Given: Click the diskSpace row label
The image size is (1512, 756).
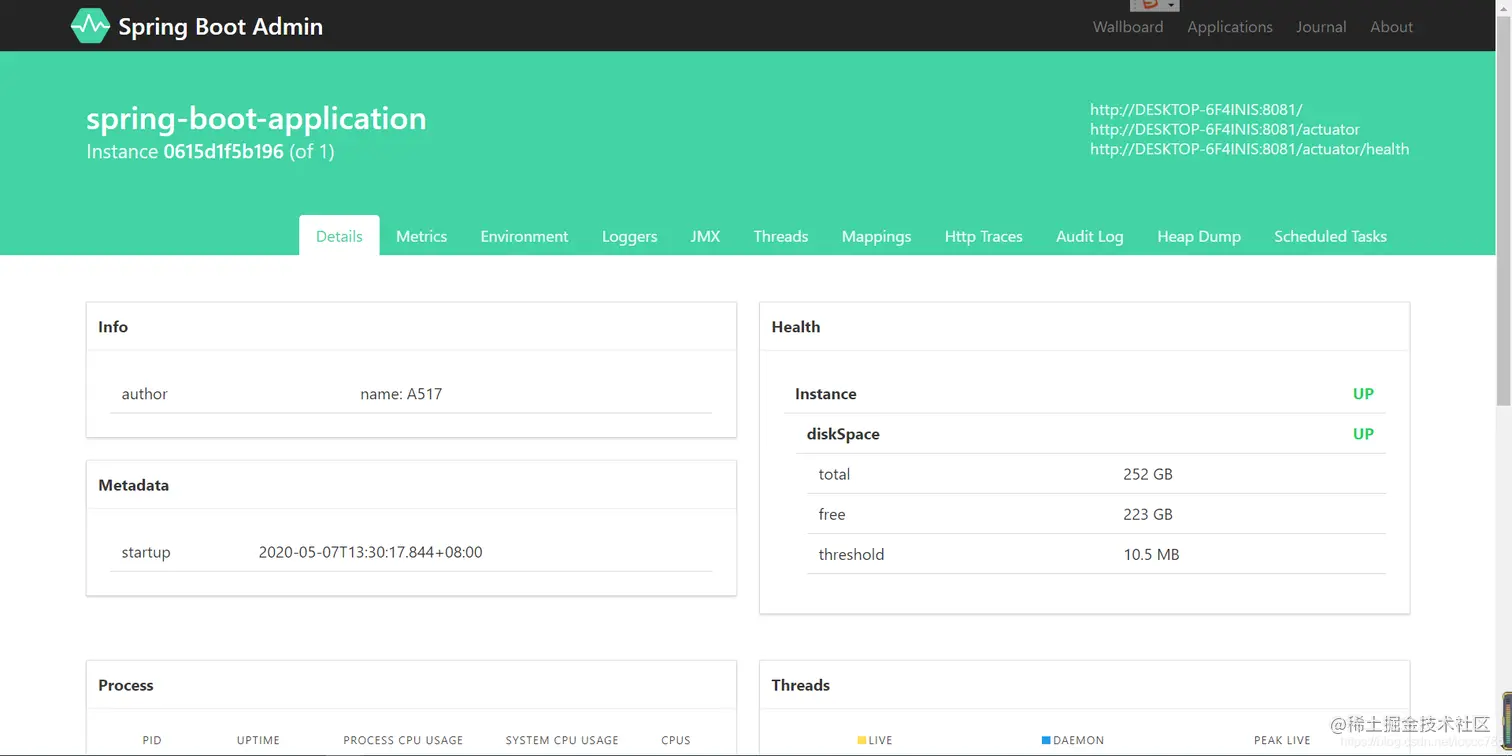Looking at the screenshot, I should pyautogui.click(x=843, y=434).
